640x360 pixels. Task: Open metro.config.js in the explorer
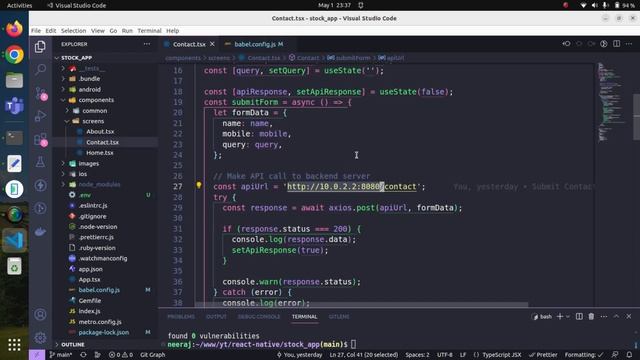click(100, 322)
